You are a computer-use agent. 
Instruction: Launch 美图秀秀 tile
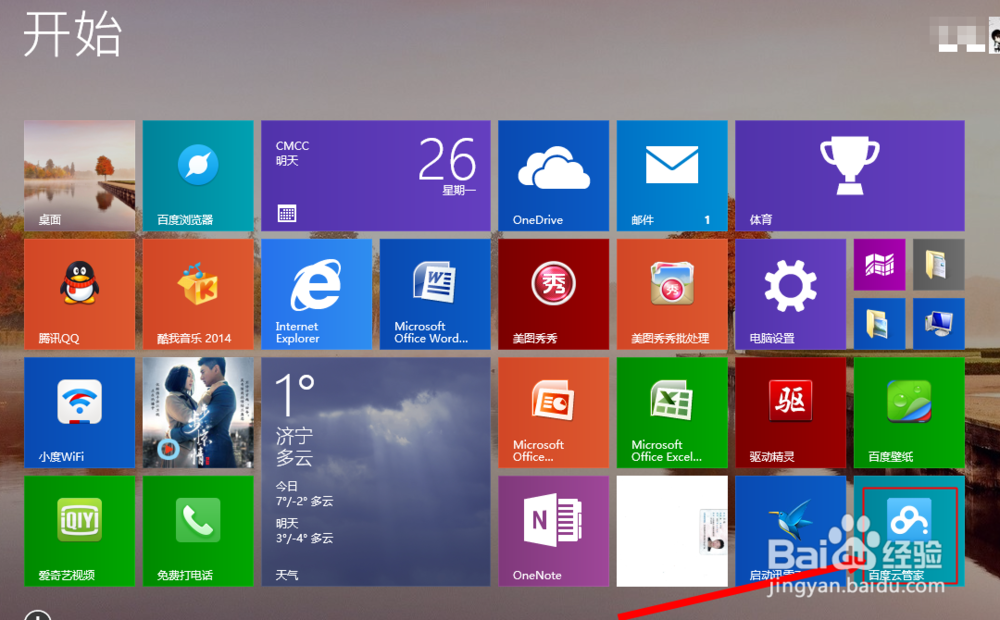[x=554, y=294]
